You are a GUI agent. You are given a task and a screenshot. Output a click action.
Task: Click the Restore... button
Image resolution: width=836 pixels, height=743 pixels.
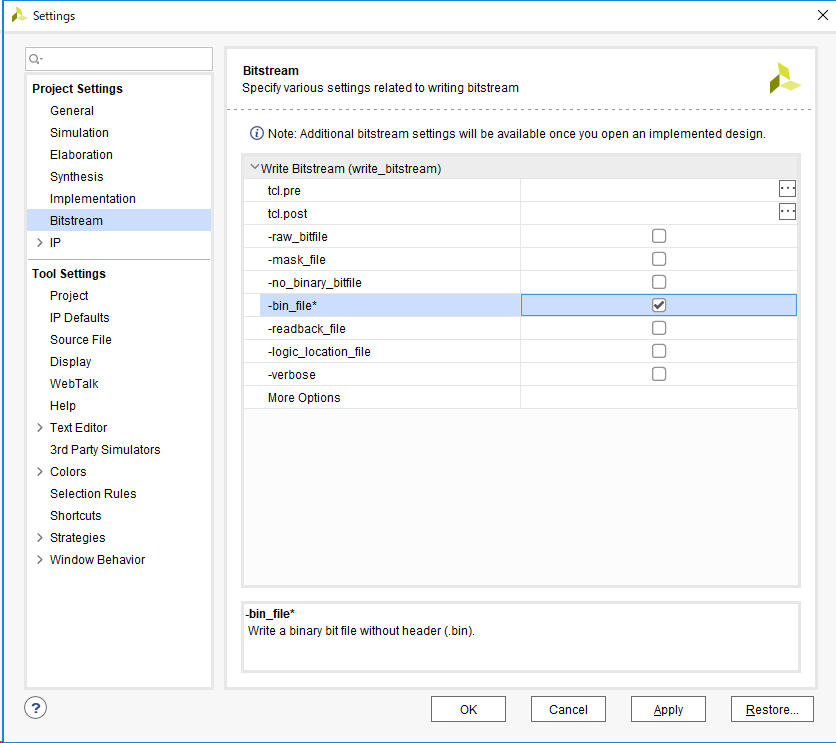(x=771, y=709)
